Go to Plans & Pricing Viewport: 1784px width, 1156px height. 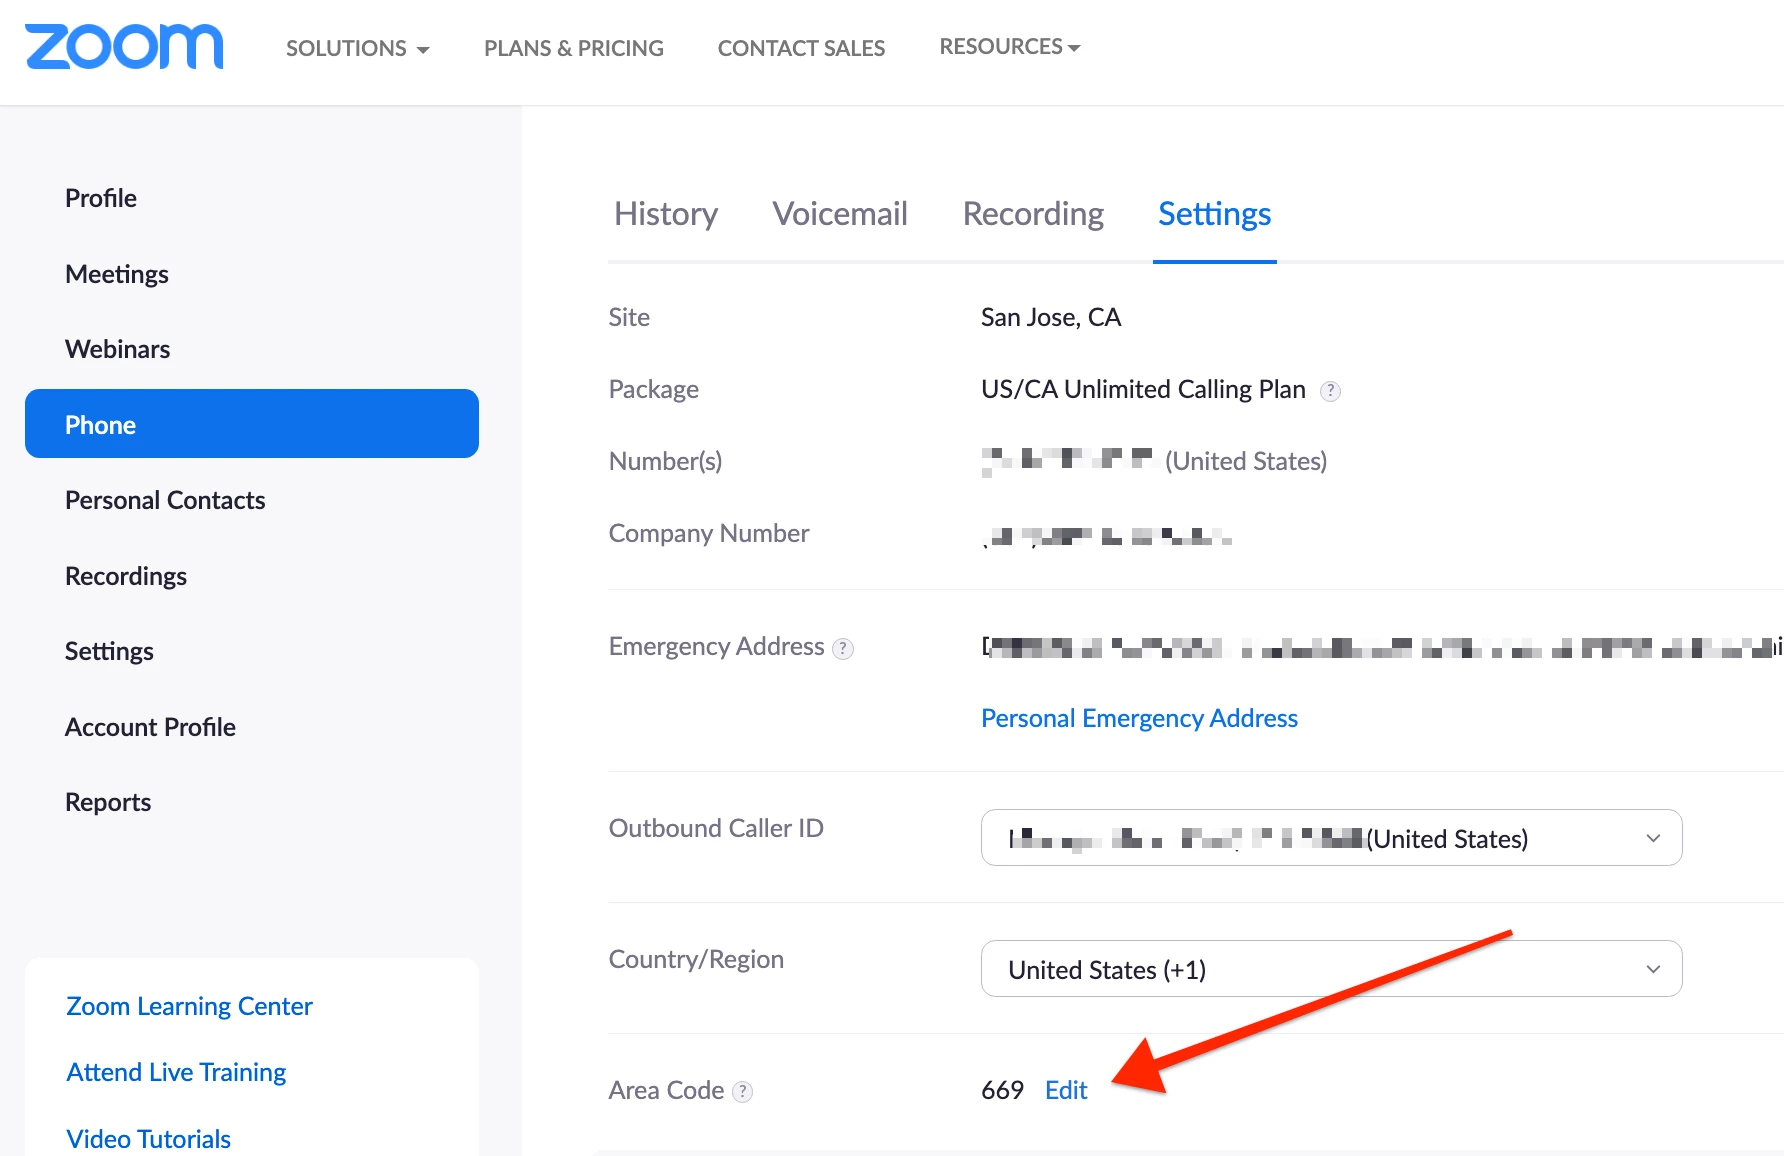574,48
